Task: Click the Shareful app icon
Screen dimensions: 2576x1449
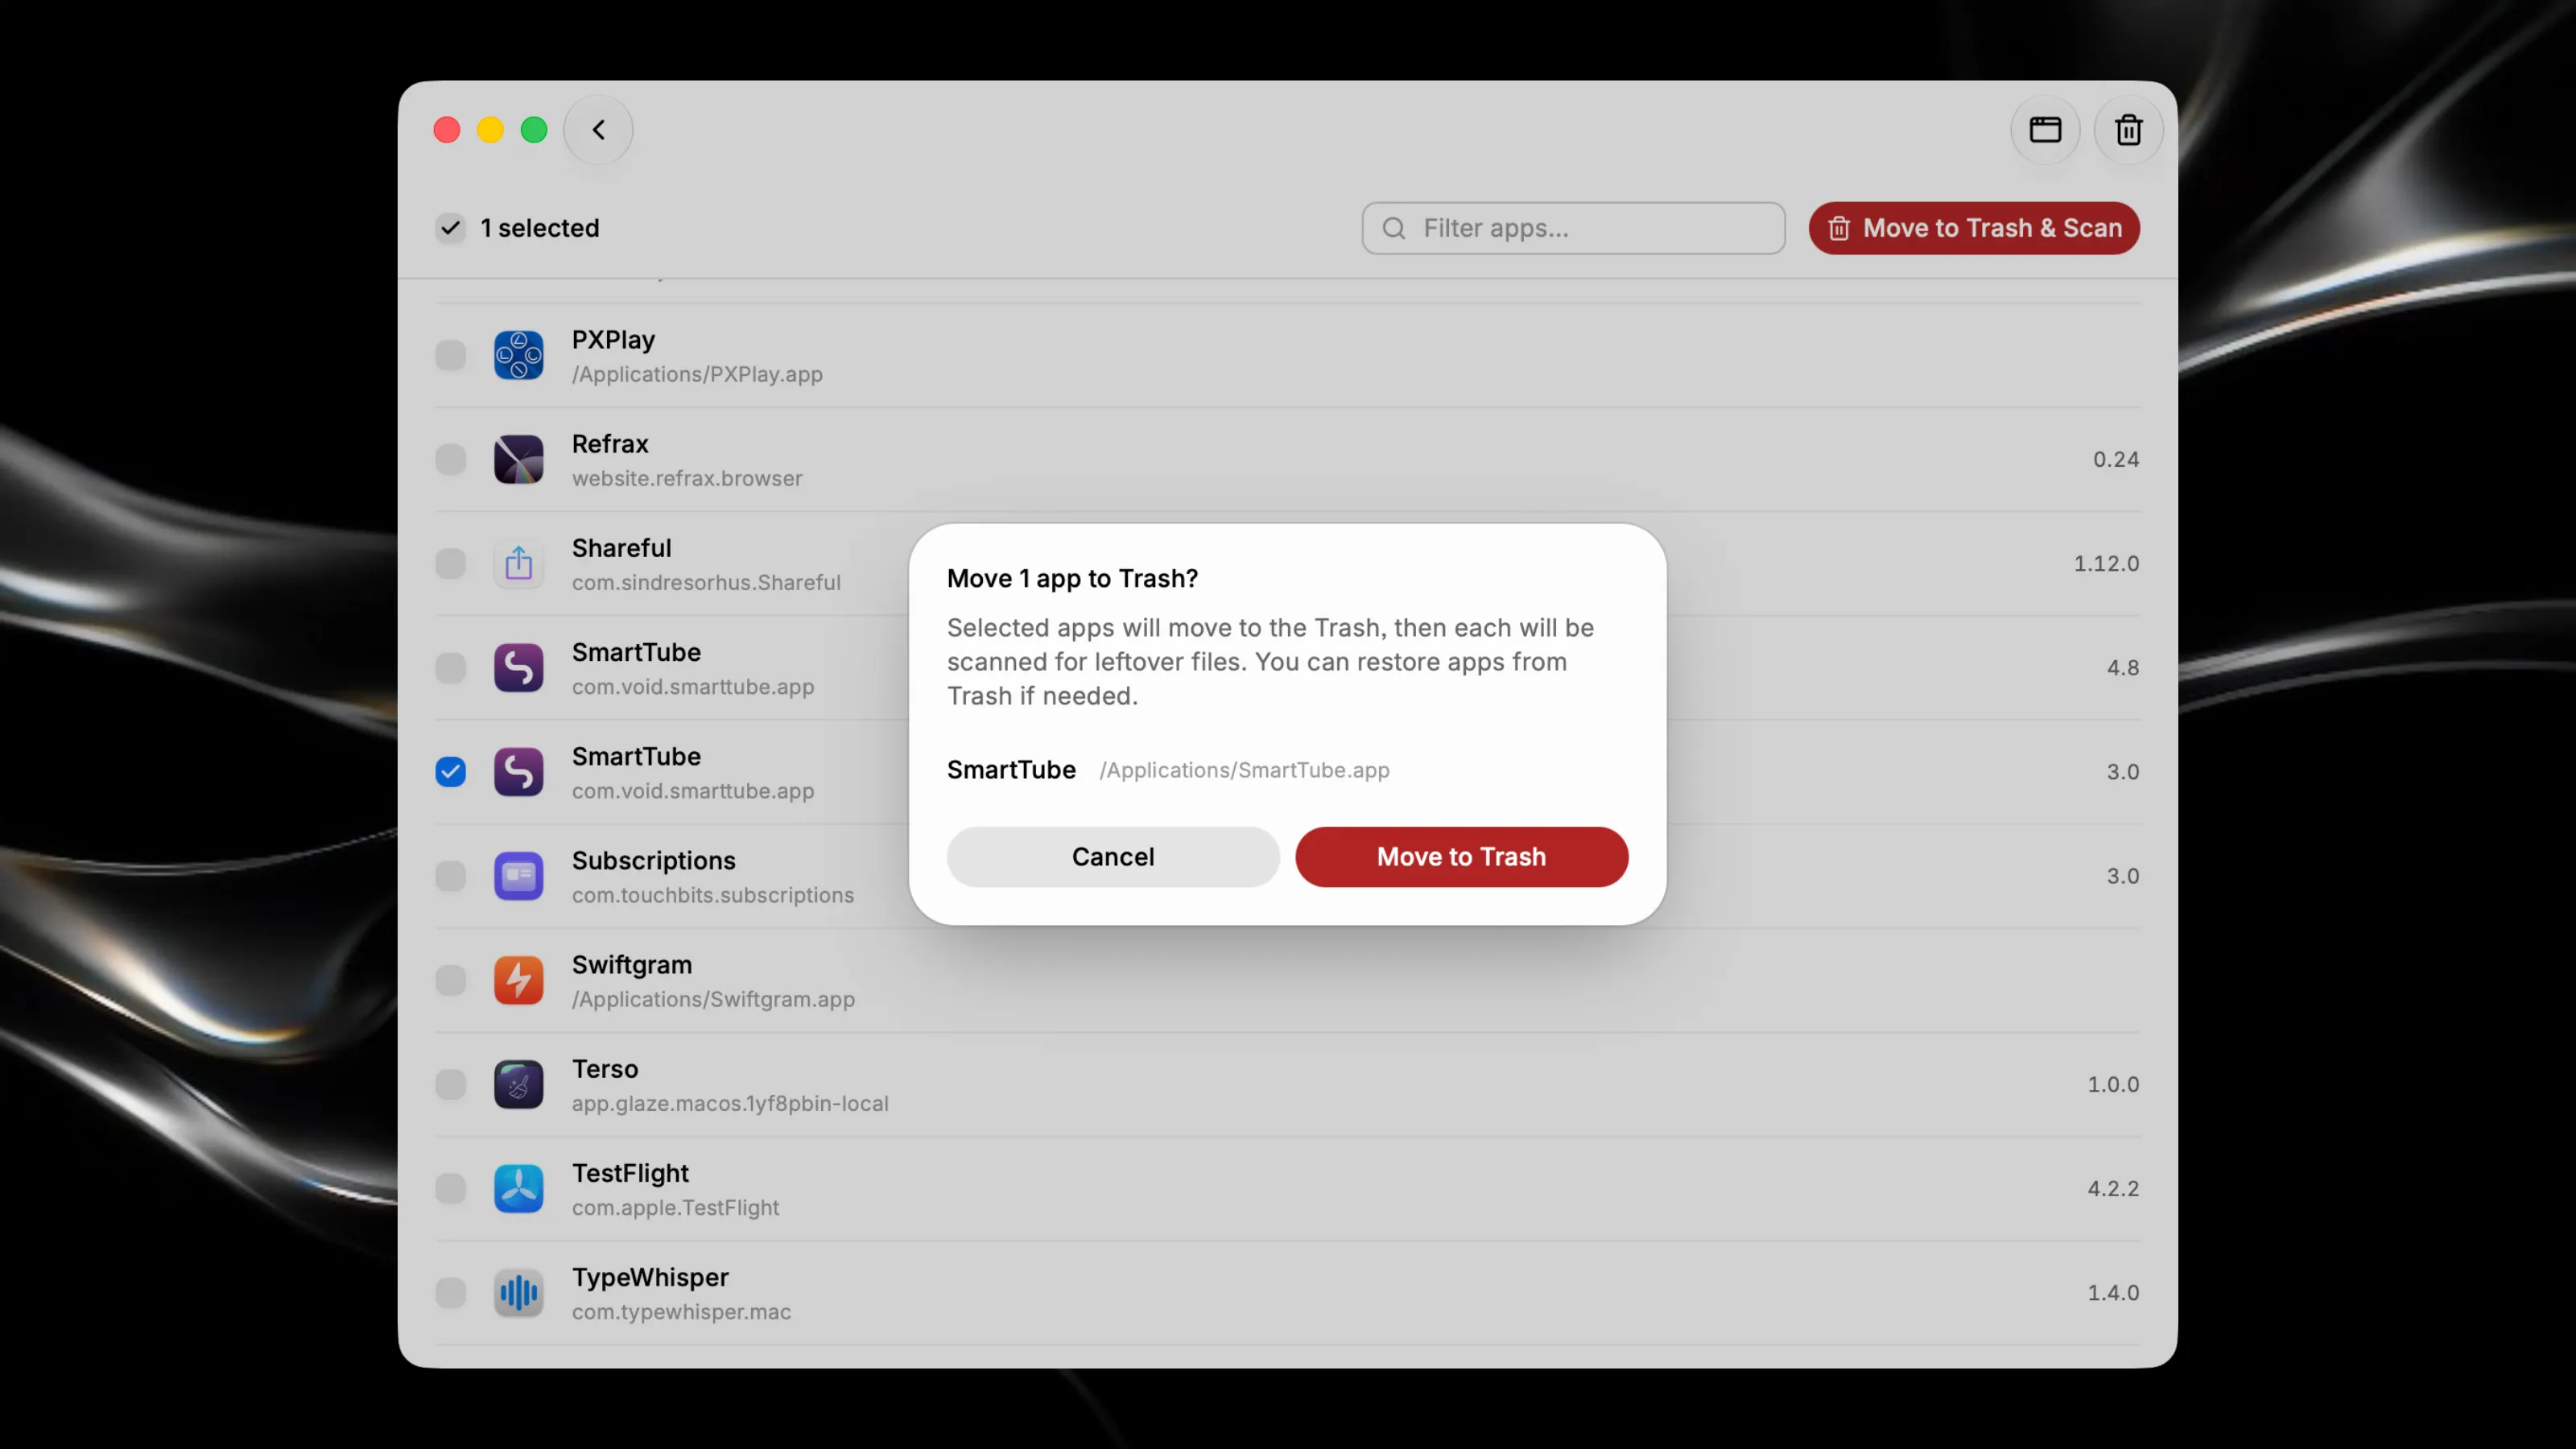Action: [x=518, y=563]
